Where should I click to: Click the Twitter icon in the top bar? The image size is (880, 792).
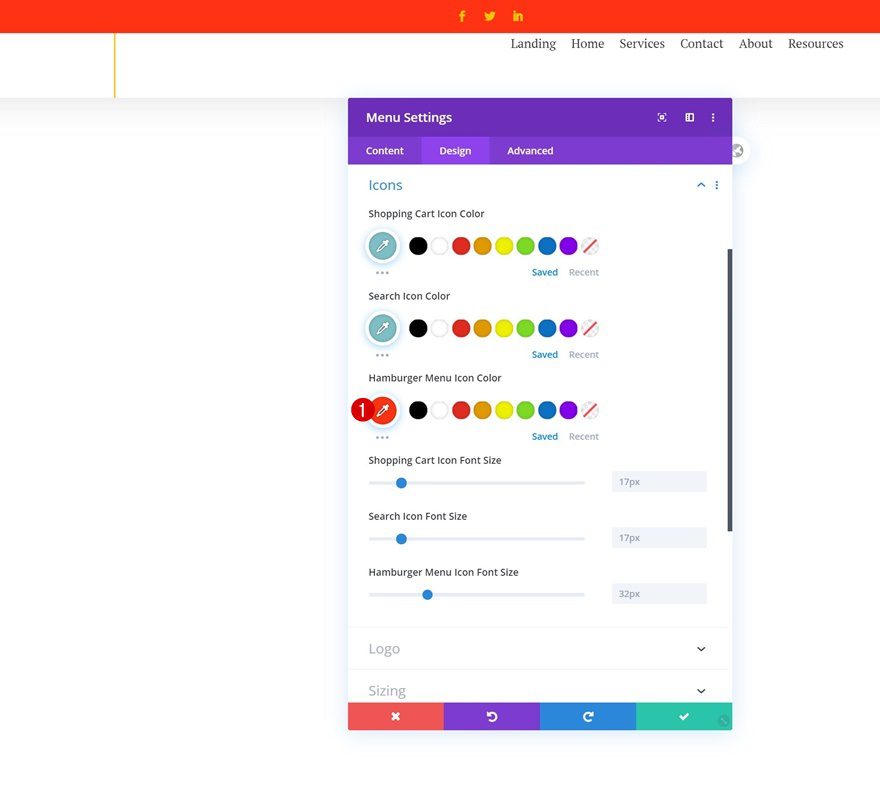point(490,16)
